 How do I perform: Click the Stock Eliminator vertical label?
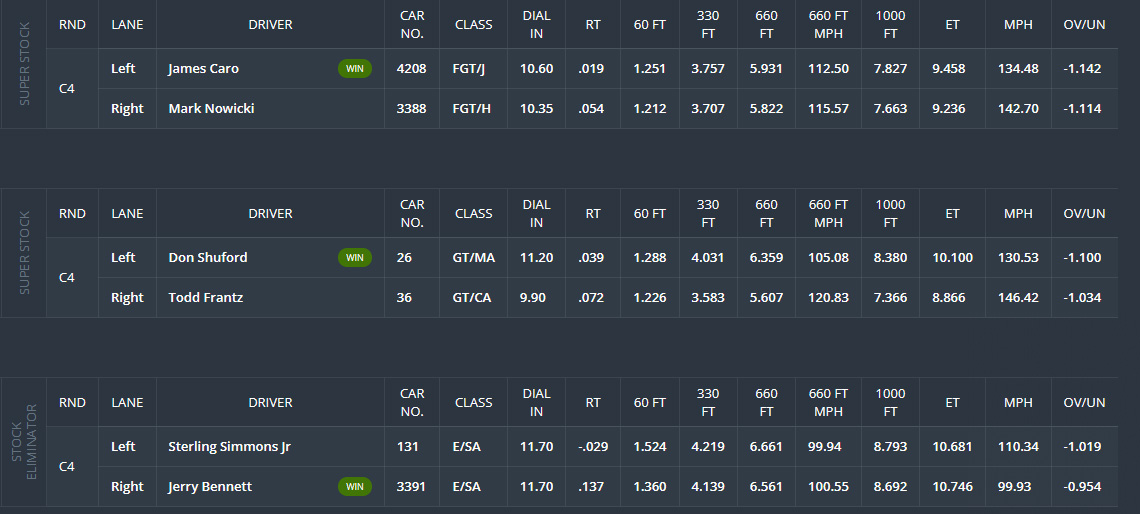[x=25, y=442]
